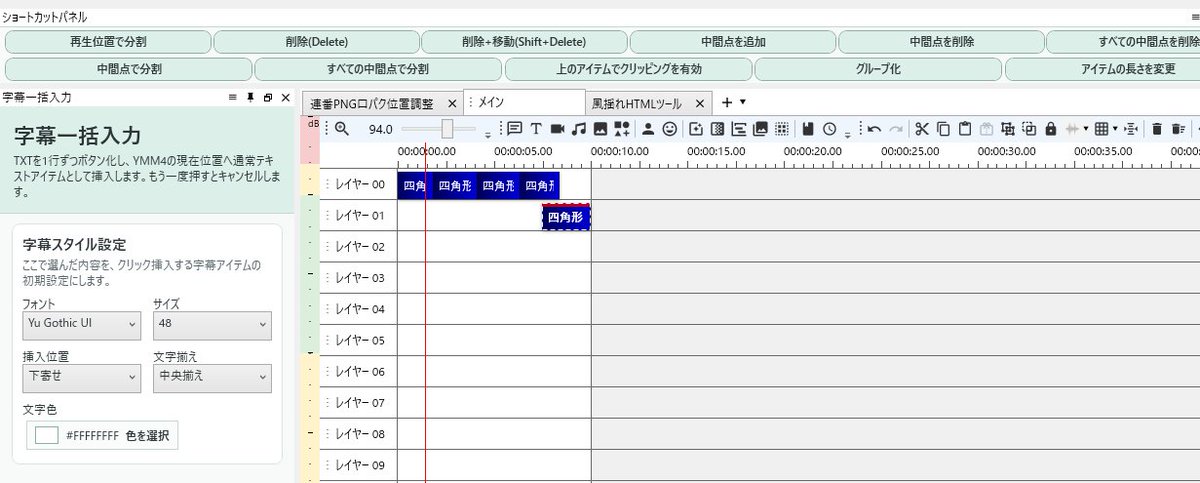
Task: Open the フォント Yu Gothic UI dropdown
Action: 81,325
